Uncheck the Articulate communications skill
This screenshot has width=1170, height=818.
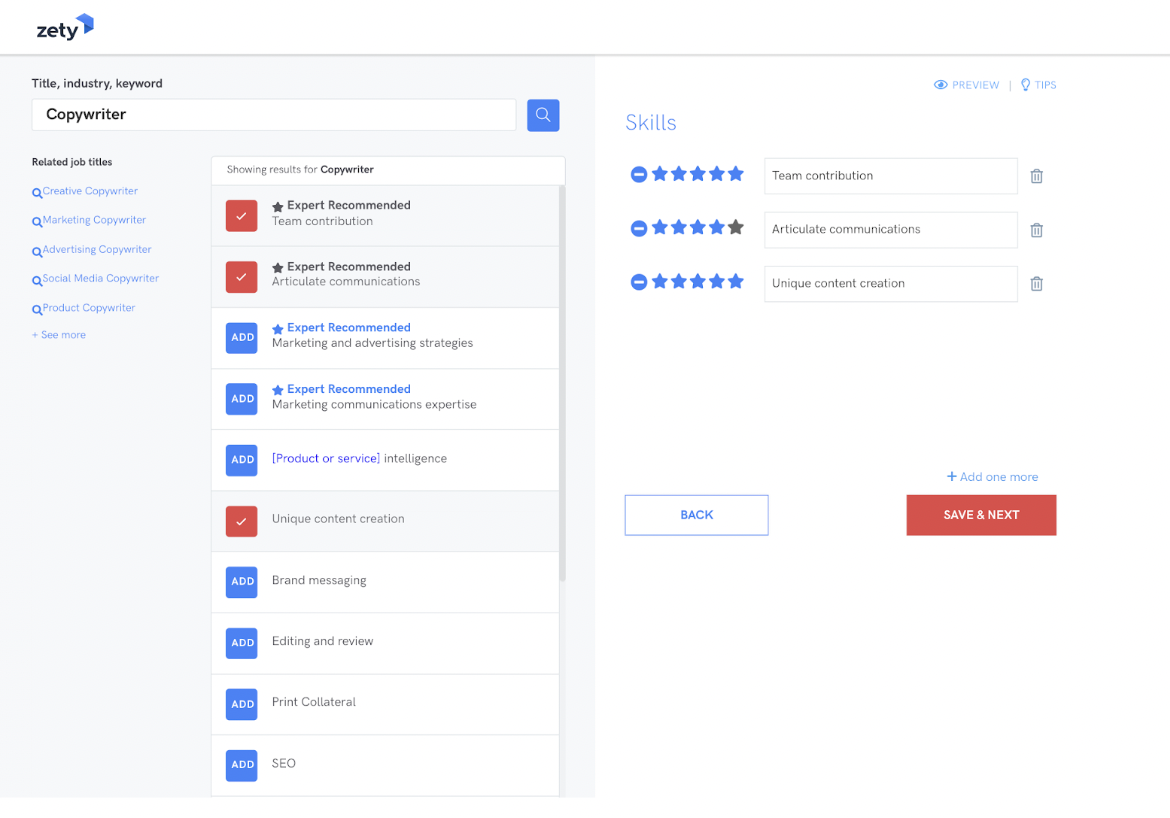coord(242,277)
